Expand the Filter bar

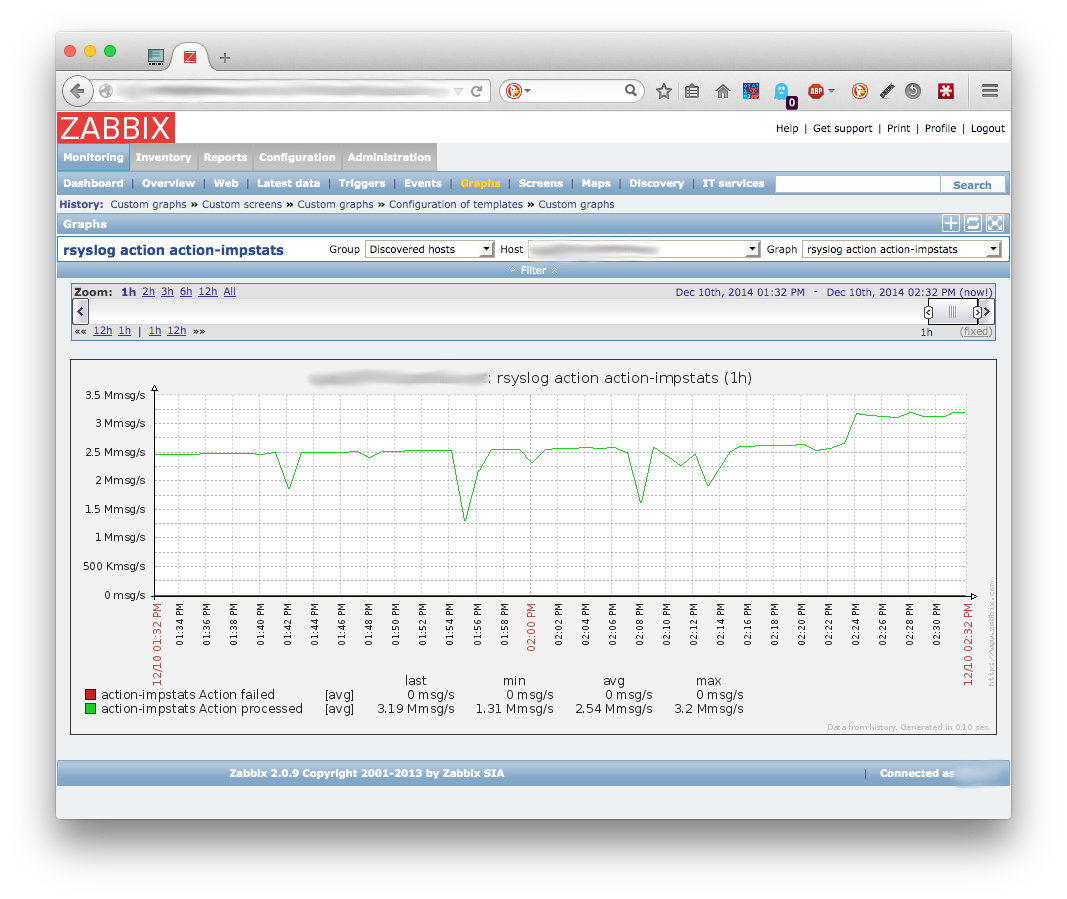(x=534, y=270)
